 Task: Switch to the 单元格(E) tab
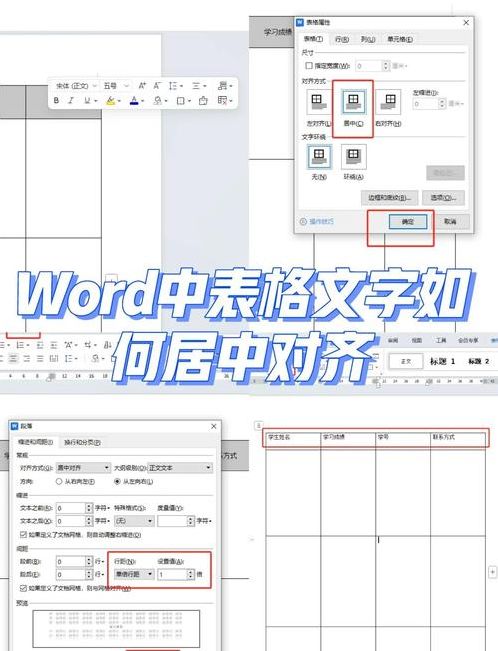tap(400, 39)
